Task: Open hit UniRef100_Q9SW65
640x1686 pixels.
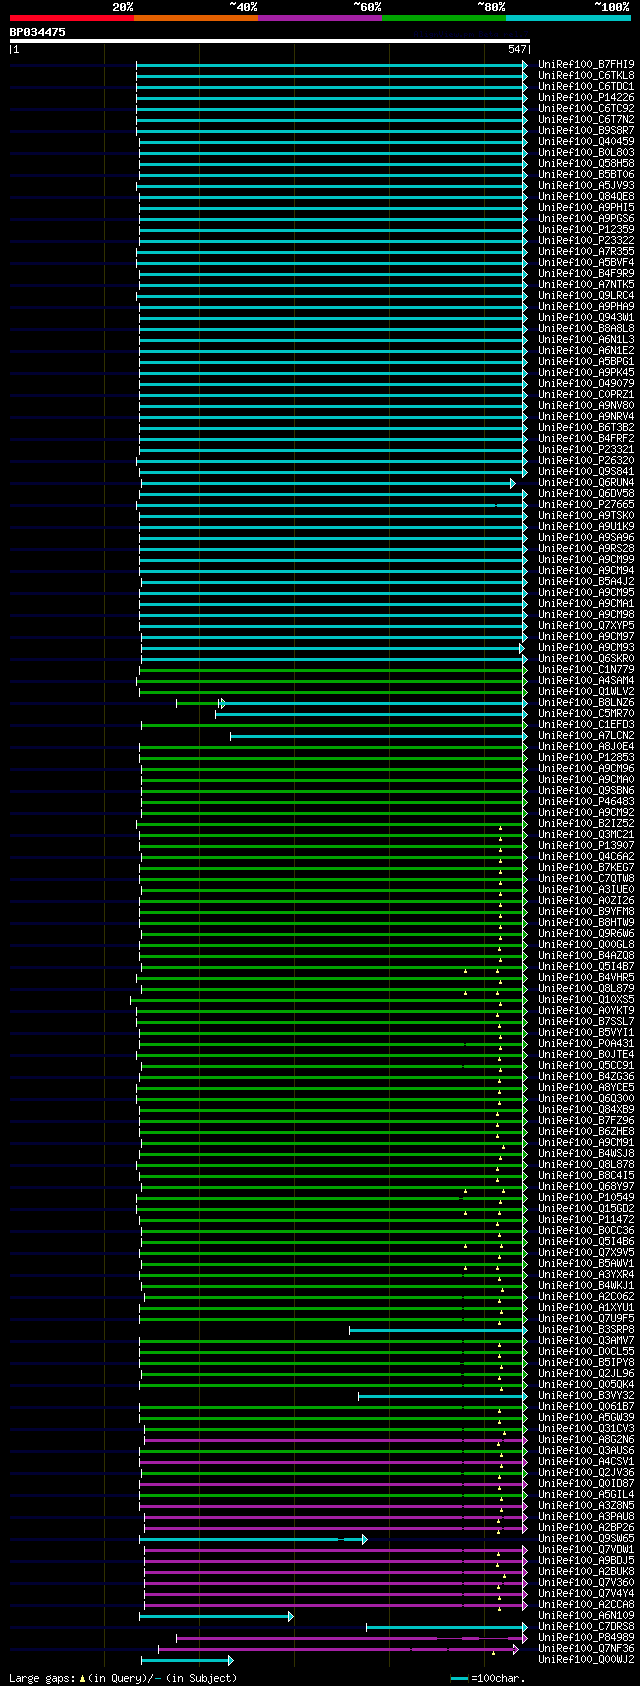Action: (586, 1538)
